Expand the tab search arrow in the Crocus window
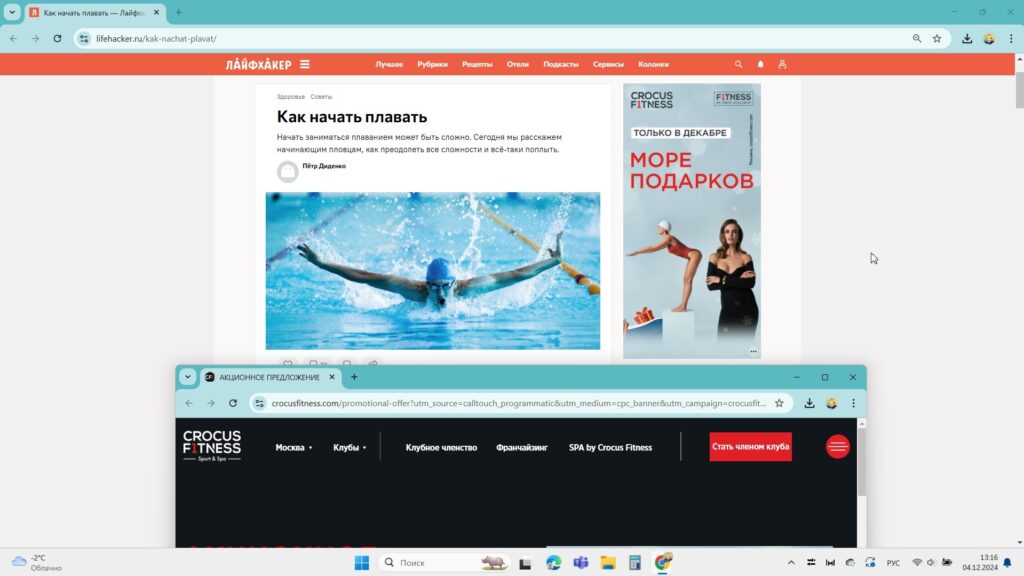Screen dimensions: 1024x576 tap(188, 377)
